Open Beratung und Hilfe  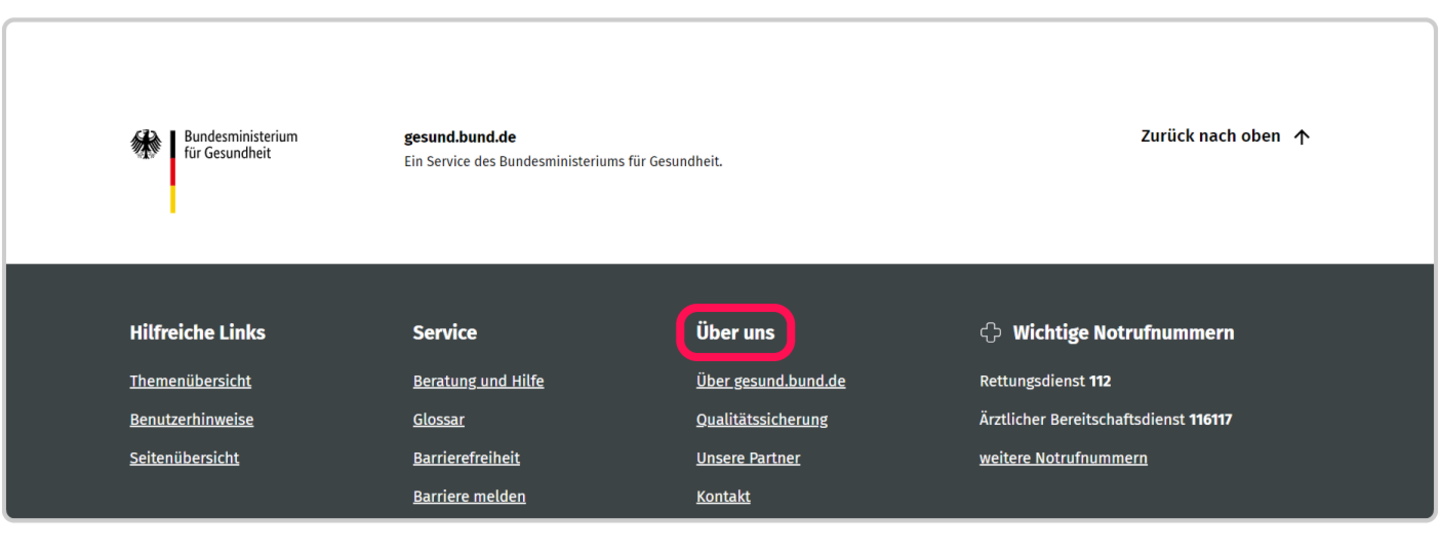[x=478, y=381]
